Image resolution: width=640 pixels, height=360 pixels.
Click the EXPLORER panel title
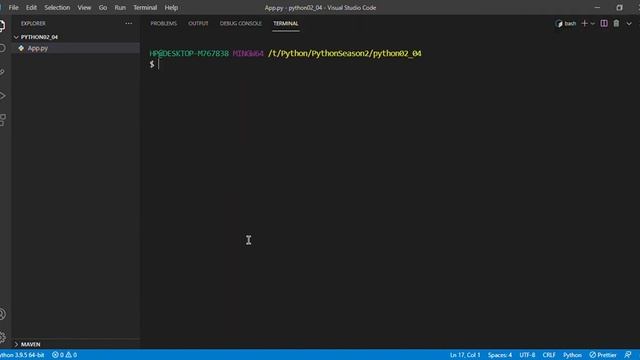[x=33, y=24]
